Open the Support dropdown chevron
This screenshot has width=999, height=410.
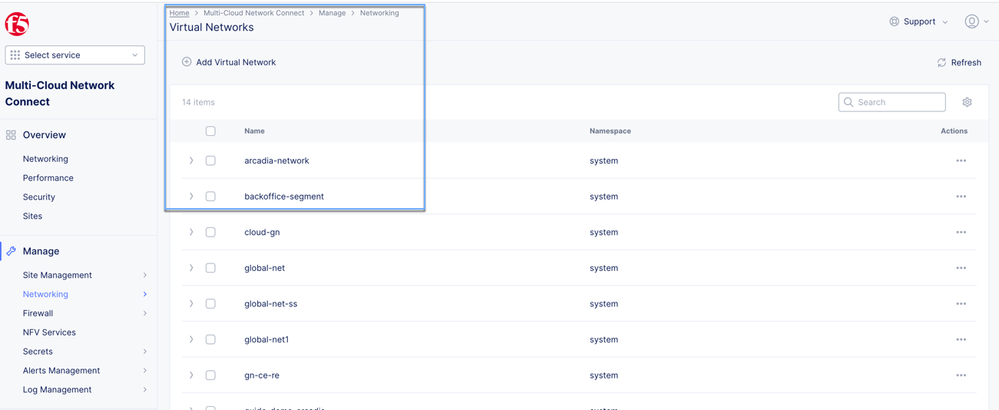coord(945,22)
